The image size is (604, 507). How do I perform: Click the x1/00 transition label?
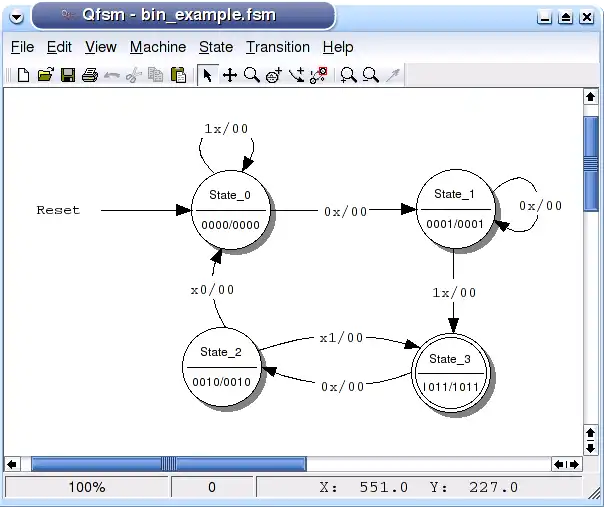(341, 338)
